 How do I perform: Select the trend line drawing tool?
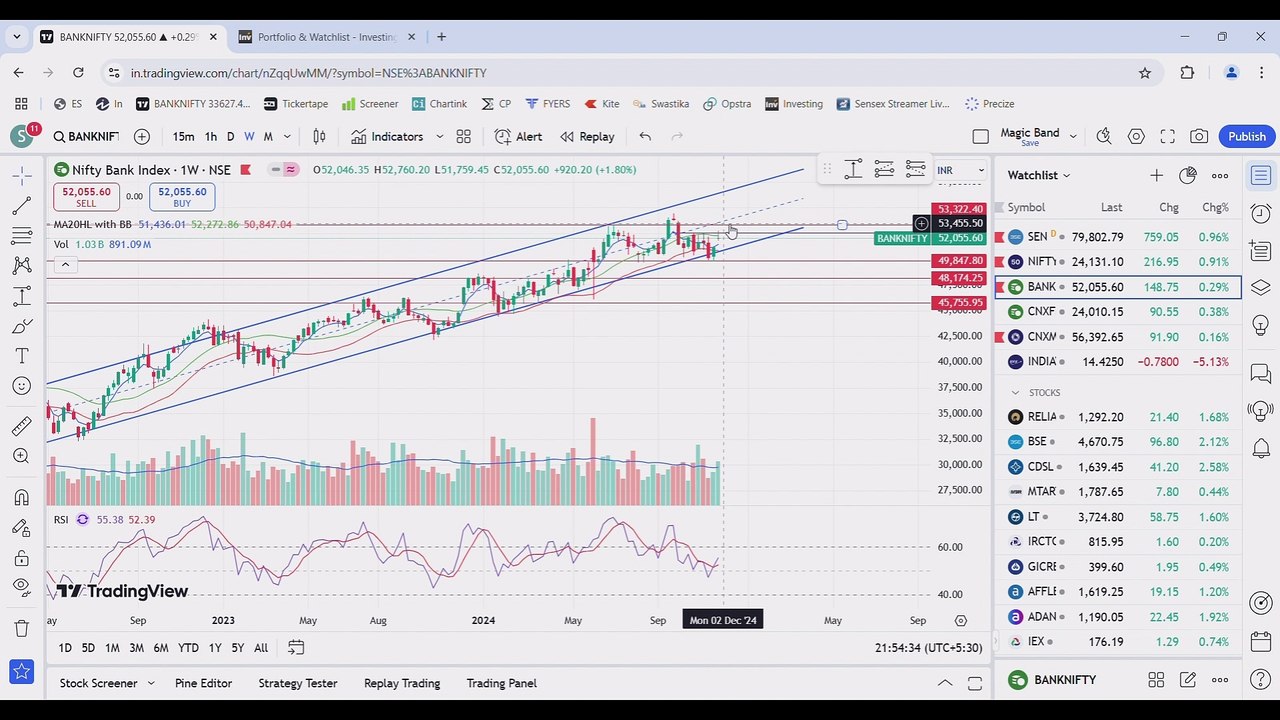pyautogui.click(x=21, y=206)
